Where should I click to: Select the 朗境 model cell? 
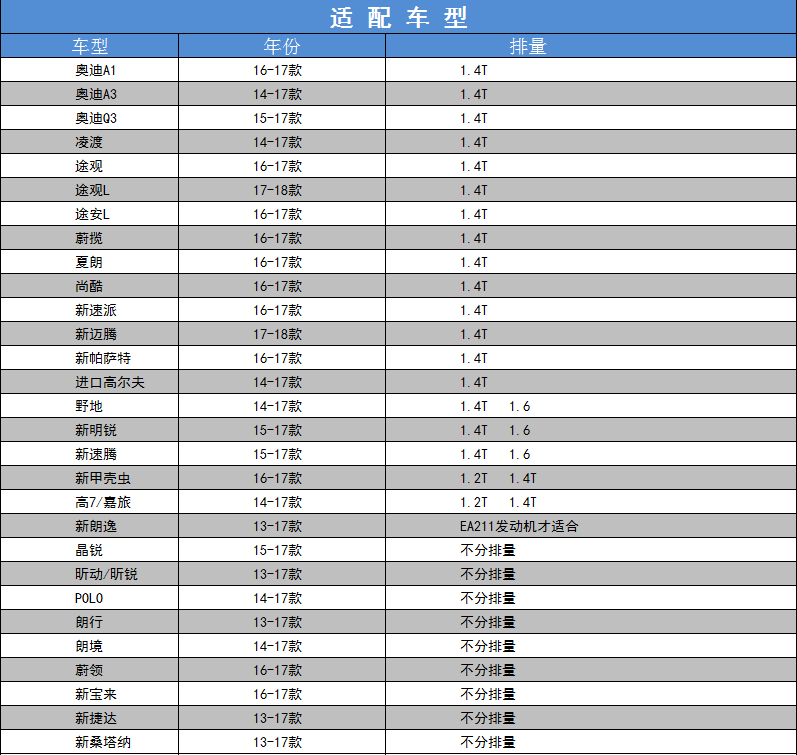(x=89, y=646)
